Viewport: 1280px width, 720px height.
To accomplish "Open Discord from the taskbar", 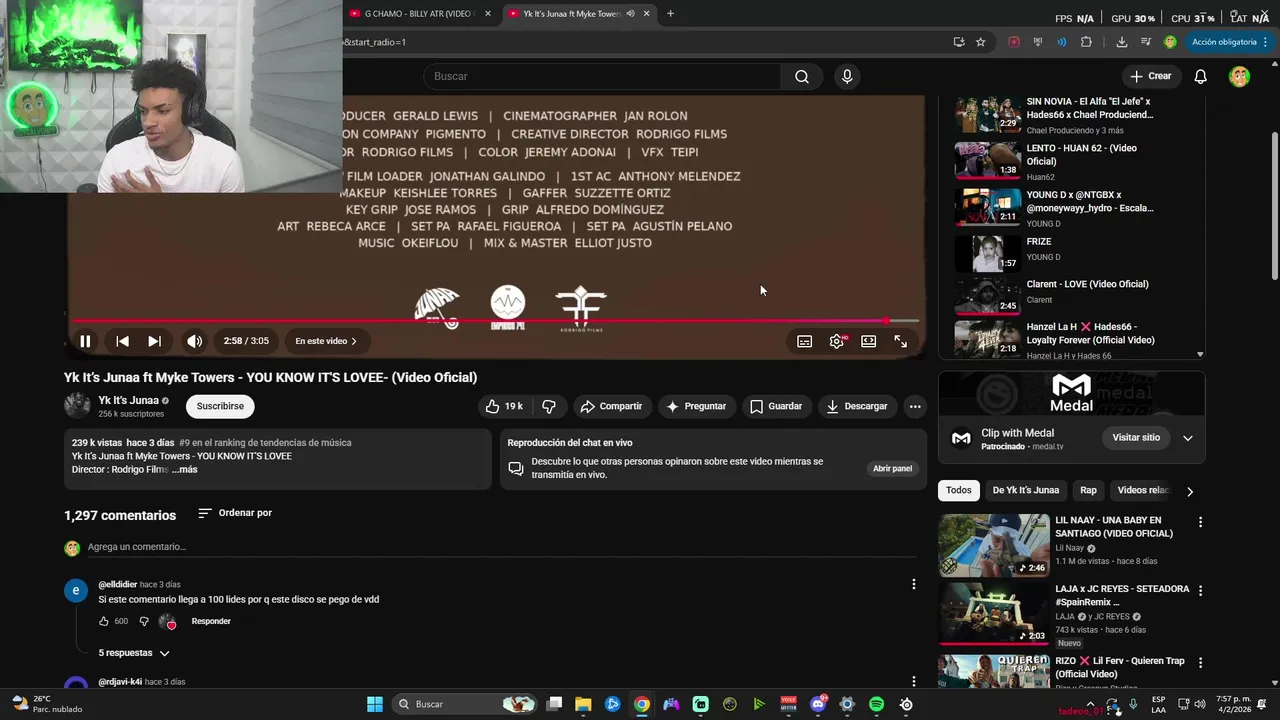I will coord(818,704).
